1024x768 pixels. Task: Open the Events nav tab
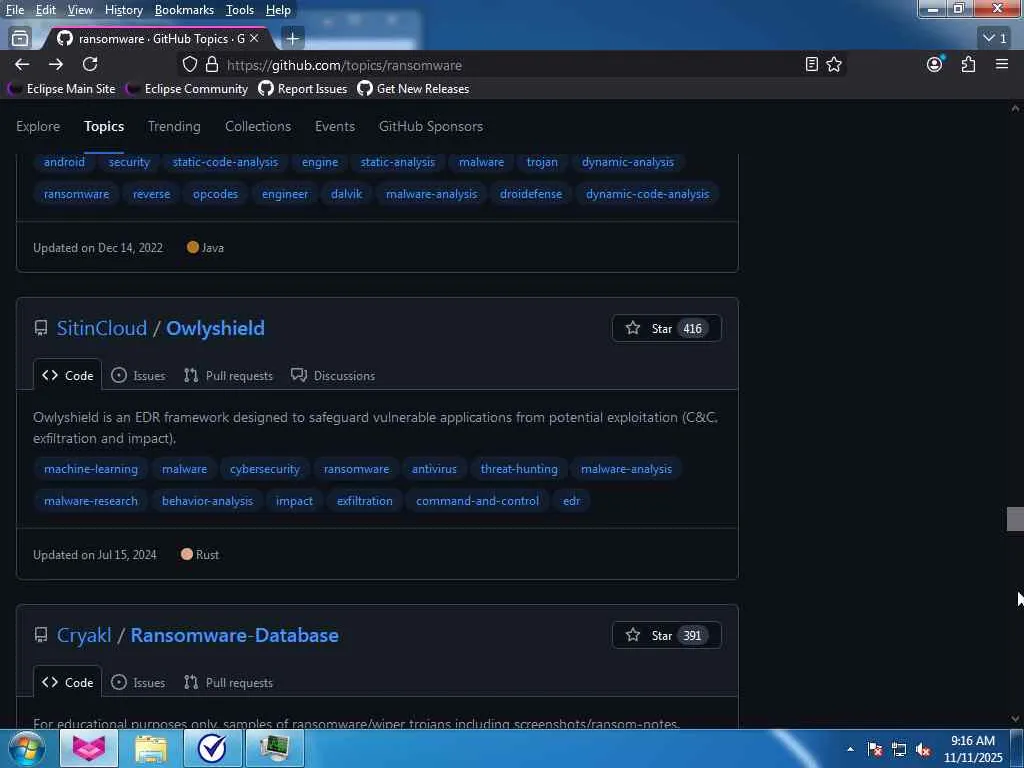pos(335,126)
